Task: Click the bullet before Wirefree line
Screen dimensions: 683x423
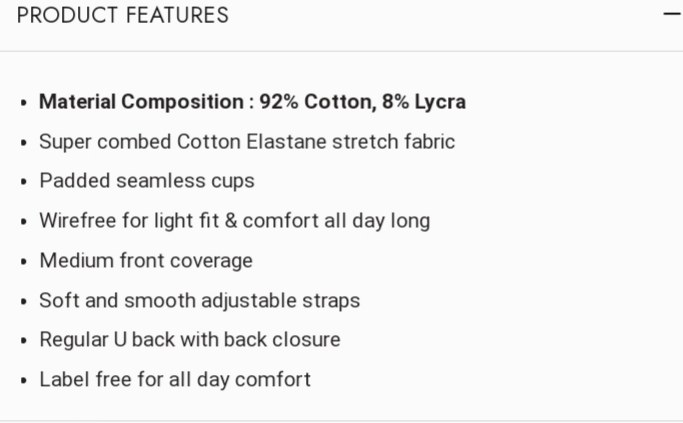Action: [x=23, y=222]
